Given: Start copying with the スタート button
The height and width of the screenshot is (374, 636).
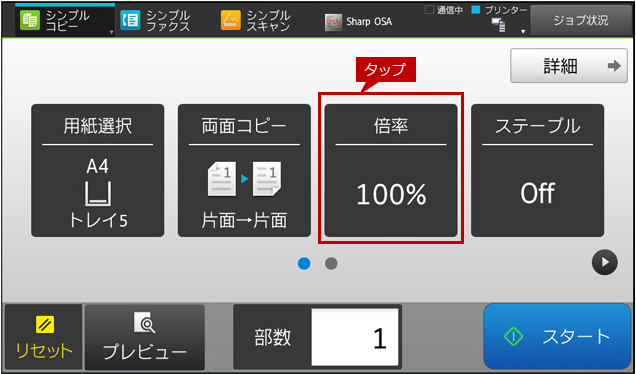Looking at the screenshot, I should (x=557, y=336).
